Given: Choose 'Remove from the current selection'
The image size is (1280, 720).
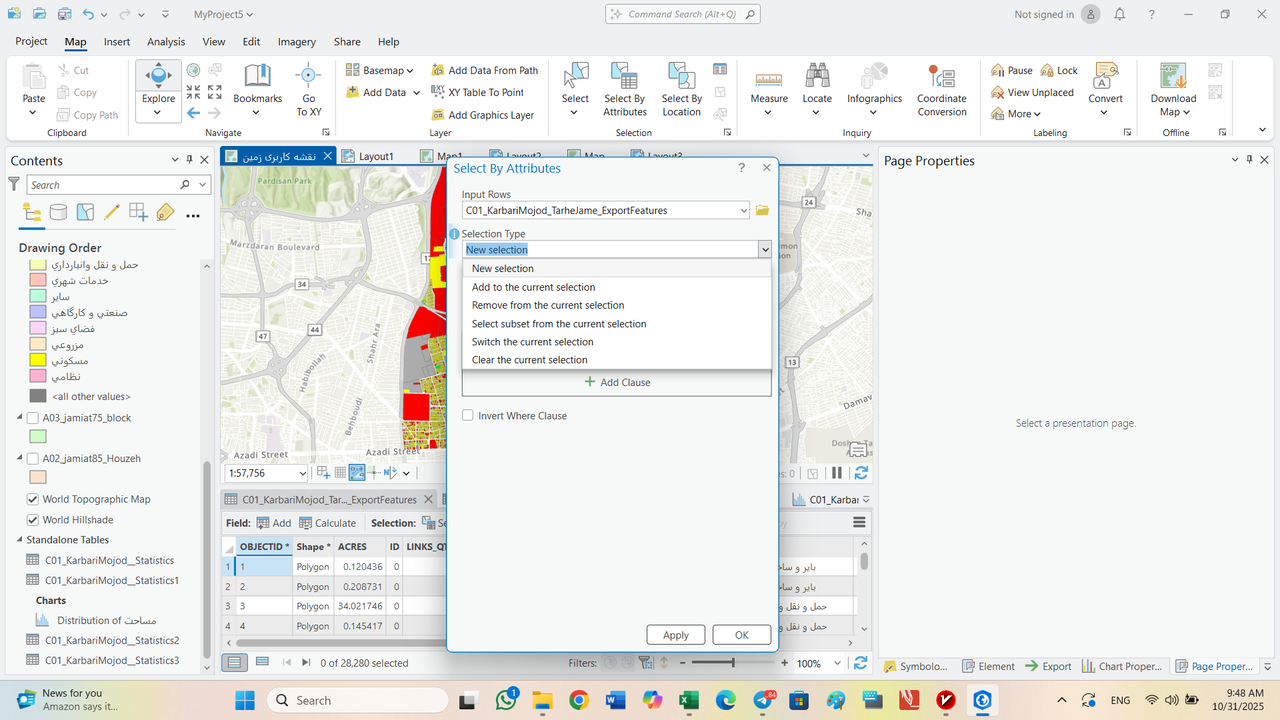Looking at the screenshot, I should click(x=617, y=305).
